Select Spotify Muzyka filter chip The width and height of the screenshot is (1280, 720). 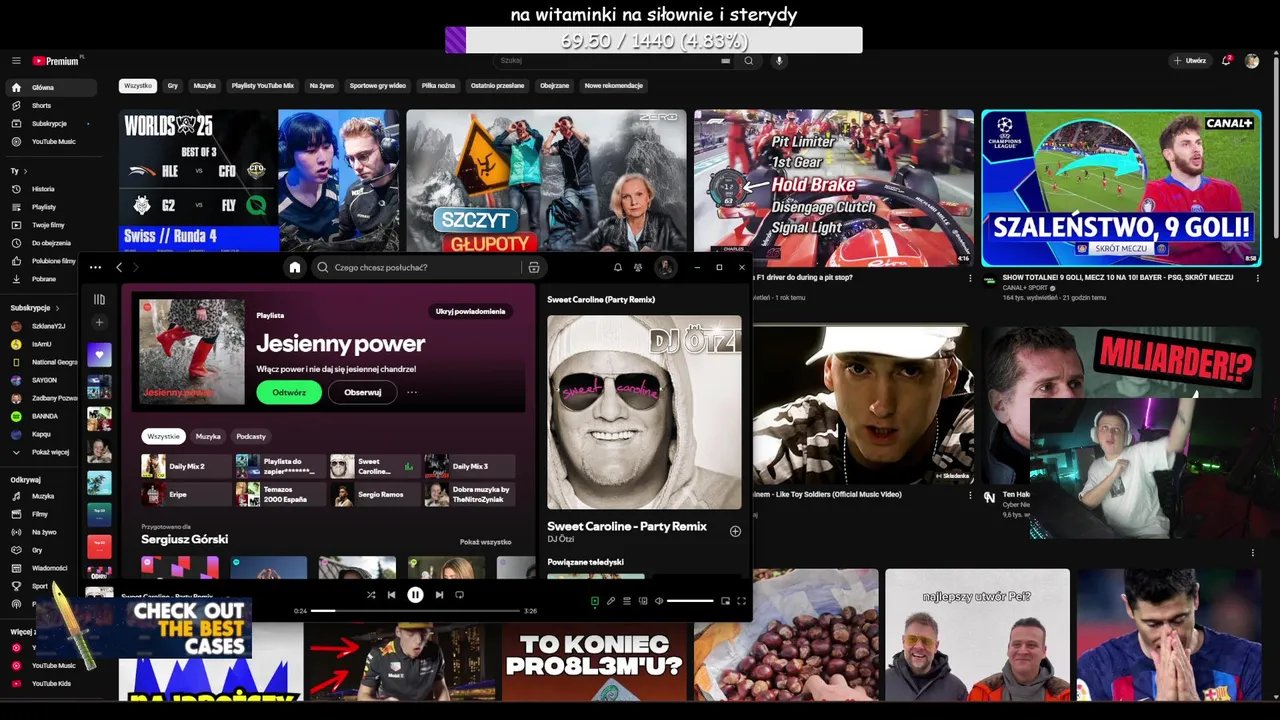208,436
